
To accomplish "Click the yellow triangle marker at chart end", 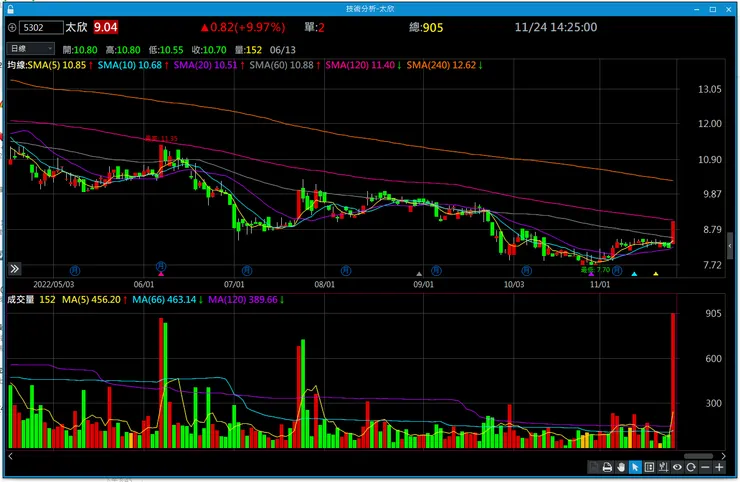I will [656, 274].
